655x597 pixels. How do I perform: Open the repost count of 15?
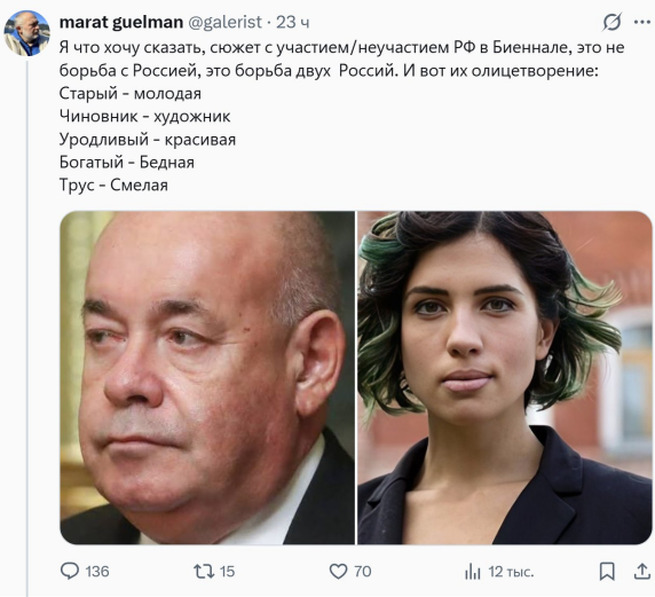coord(227,572)
